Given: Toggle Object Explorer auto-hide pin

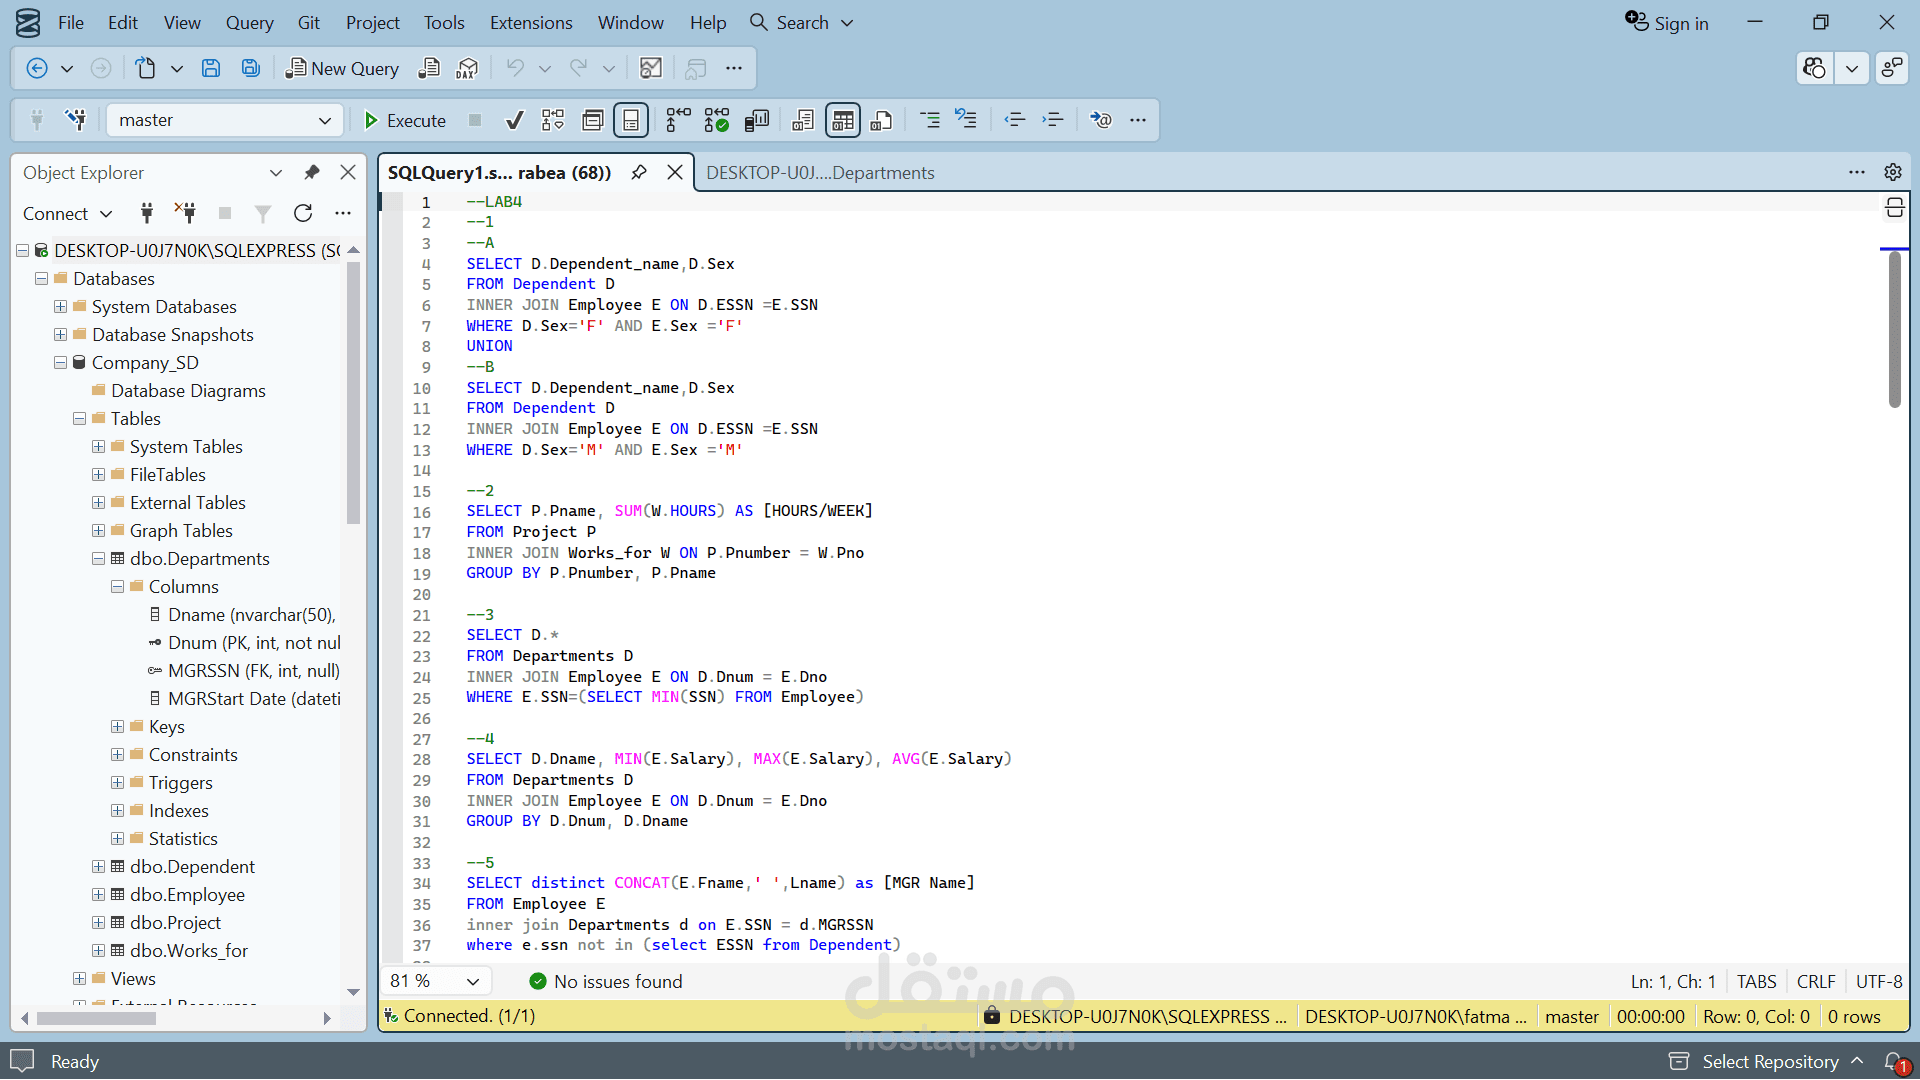Looking at the screenshot, I should click(312, 172).
